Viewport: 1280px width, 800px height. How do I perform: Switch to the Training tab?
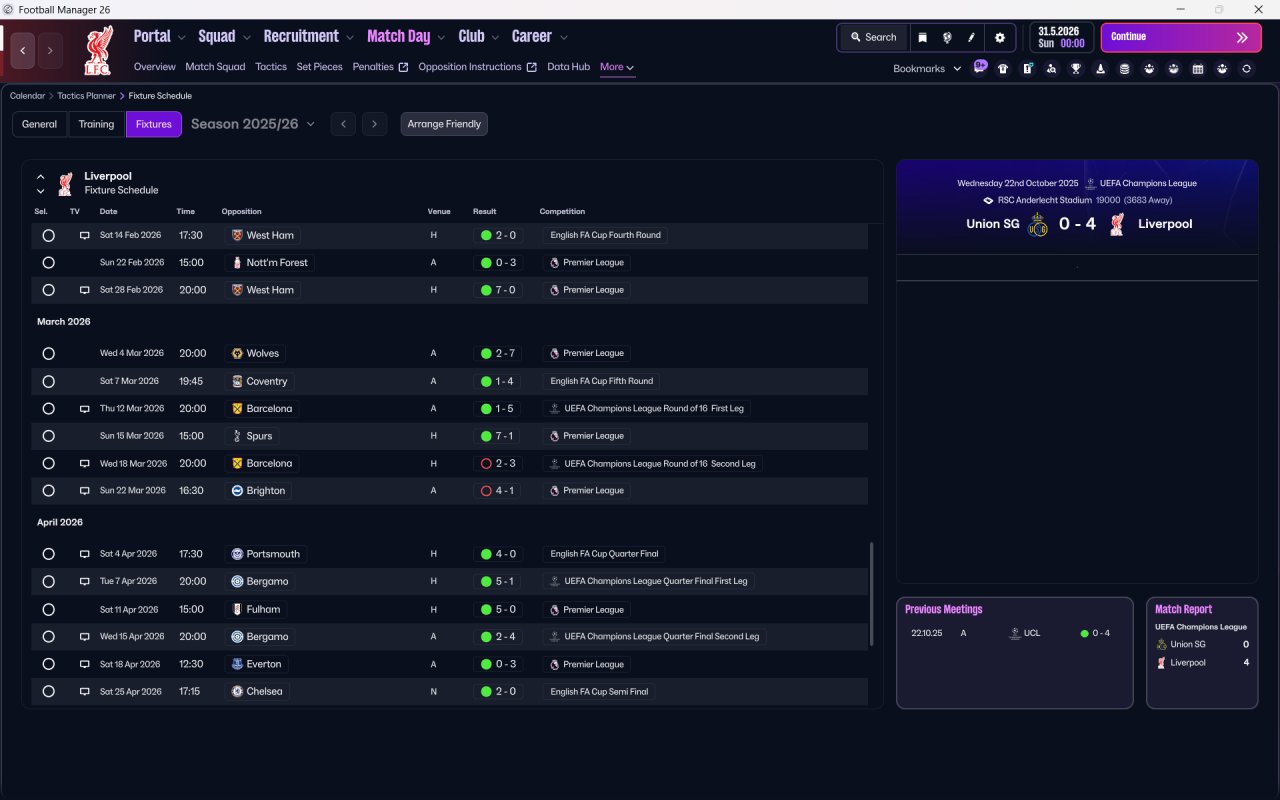(96, 124)
